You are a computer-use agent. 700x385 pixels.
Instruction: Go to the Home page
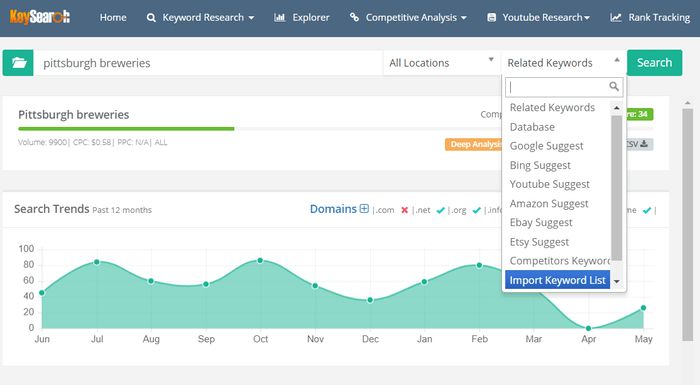tap(113, 17)
